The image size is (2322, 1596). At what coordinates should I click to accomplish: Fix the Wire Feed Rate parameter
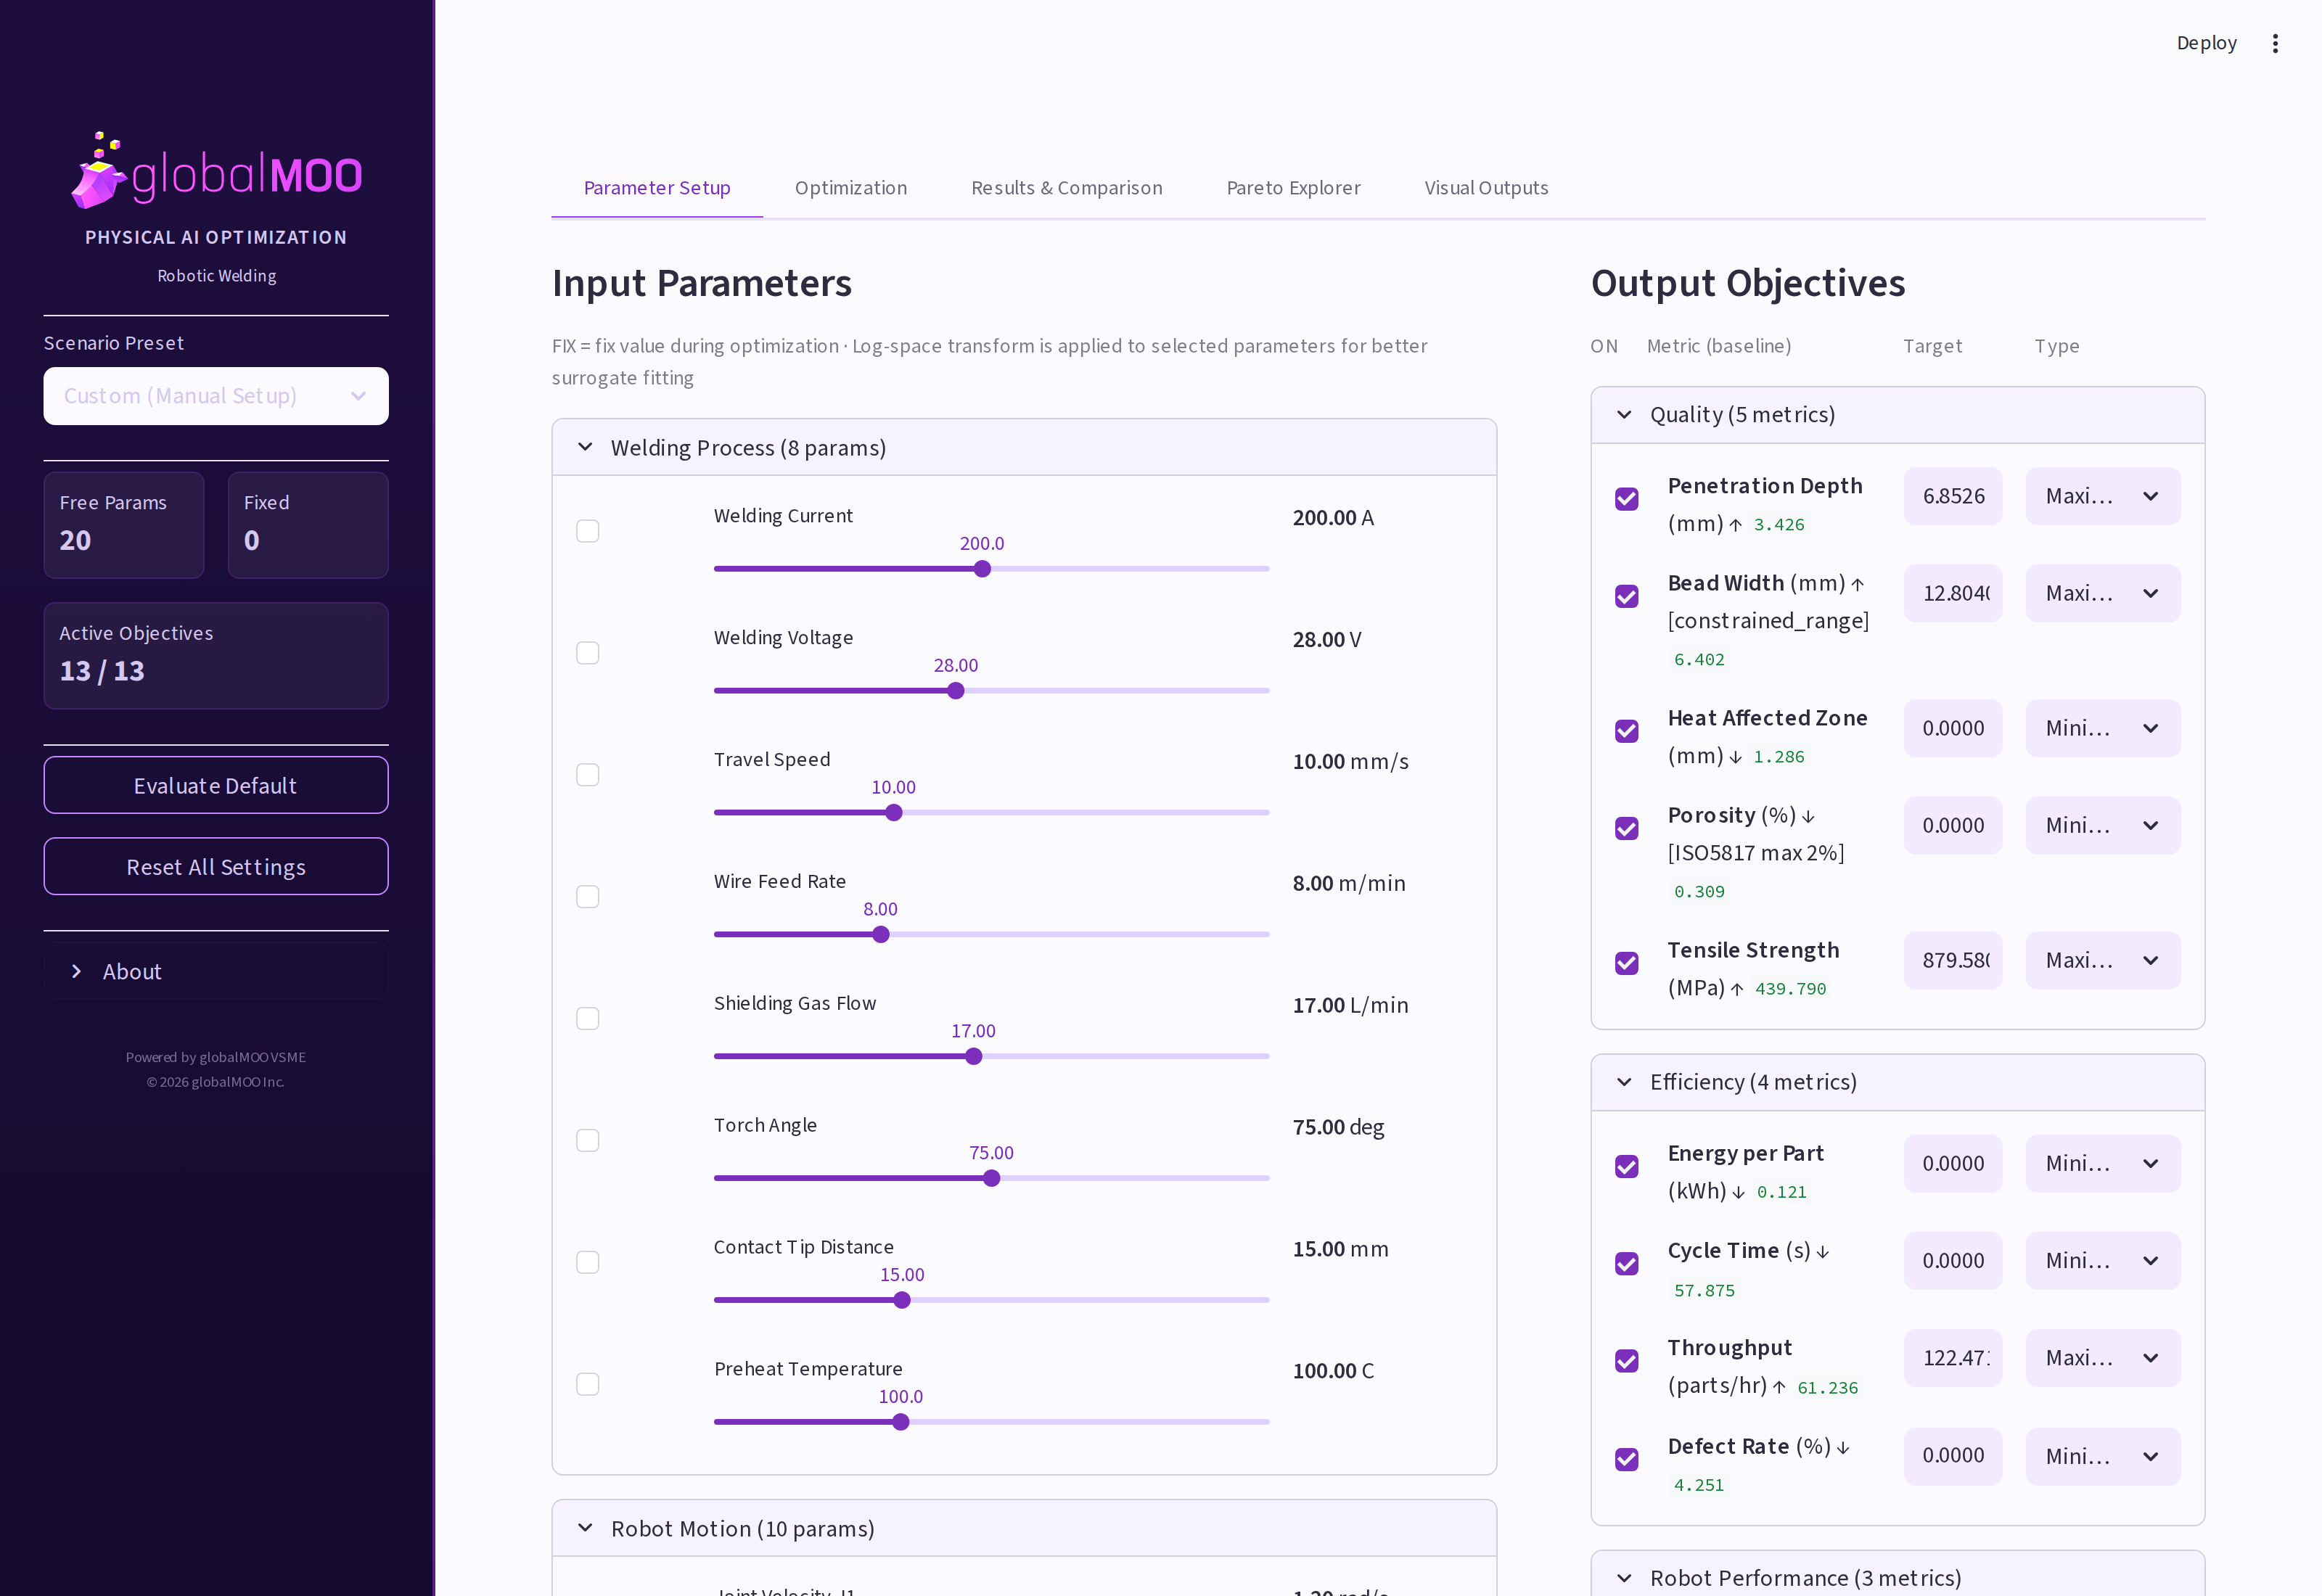click(x=588, y=897)
